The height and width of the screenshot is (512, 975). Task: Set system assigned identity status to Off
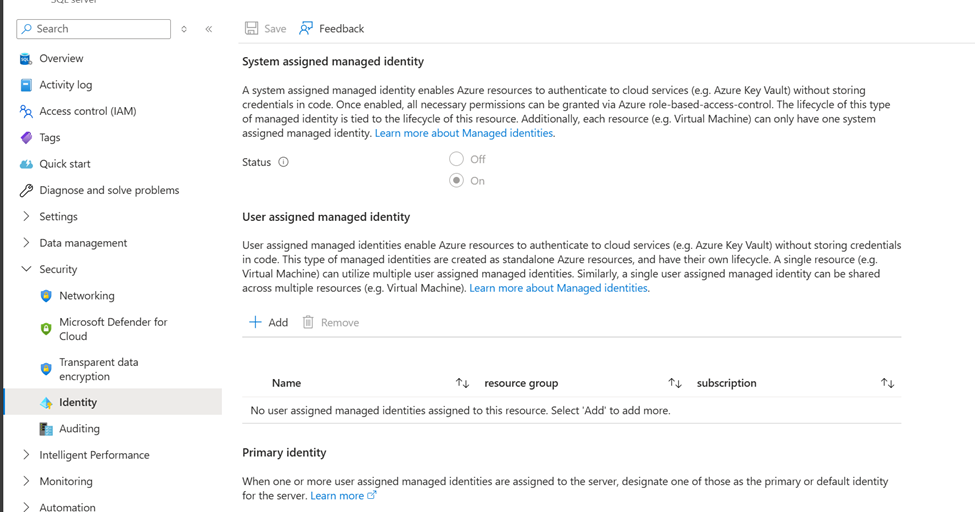pyautogui.click(x=456, y=159)
